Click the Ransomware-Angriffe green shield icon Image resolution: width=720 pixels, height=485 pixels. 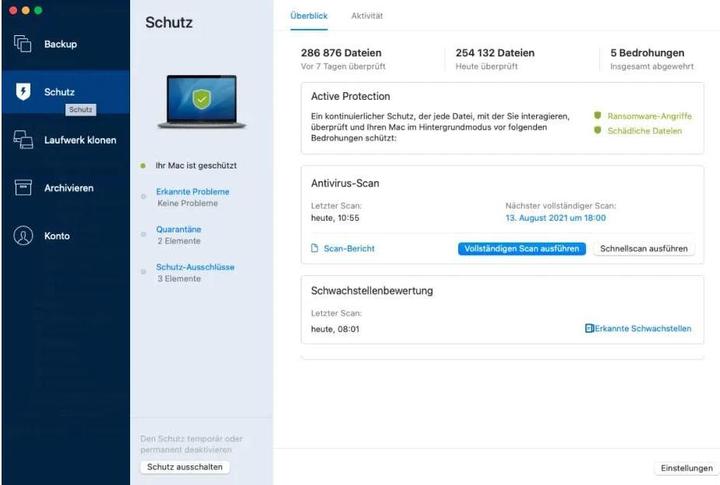click(x=597, y=115)
